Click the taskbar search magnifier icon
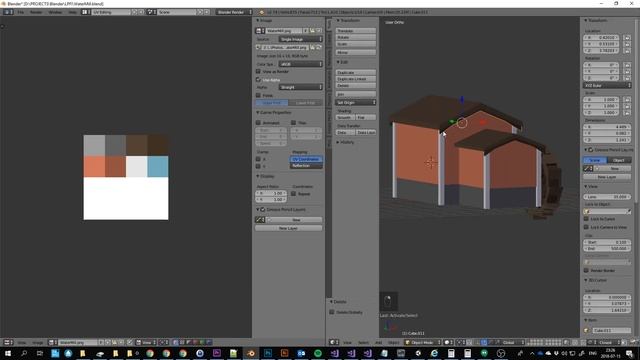640x360 pixels. click(x=24, y=353)
